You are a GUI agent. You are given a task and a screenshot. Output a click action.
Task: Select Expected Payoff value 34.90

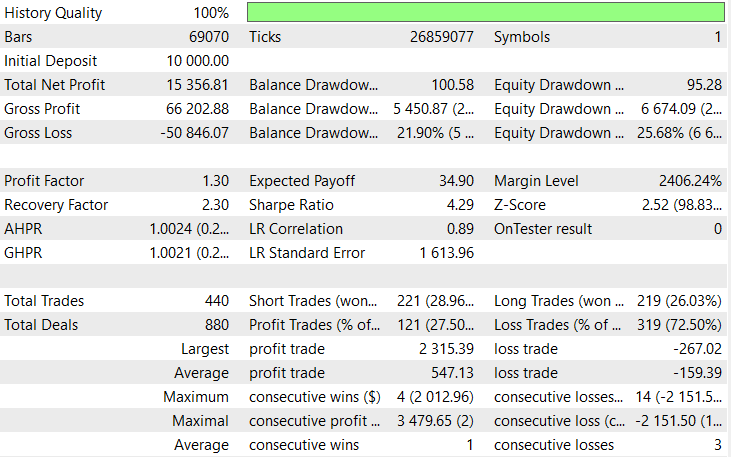(x=456, y=181)
